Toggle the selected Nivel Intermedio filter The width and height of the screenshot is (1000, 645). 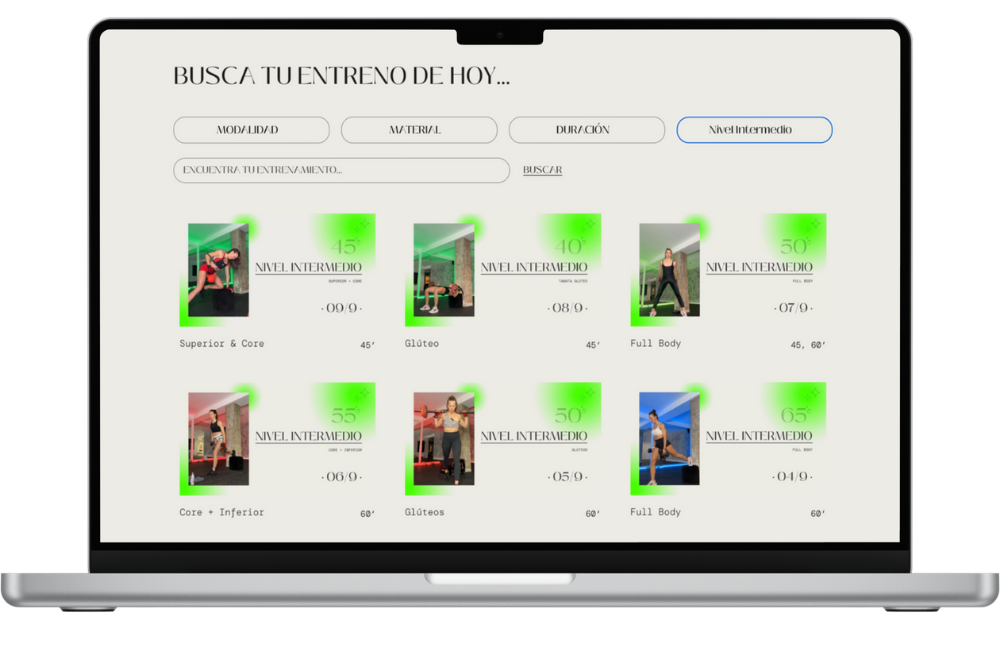tap(754, 130)
